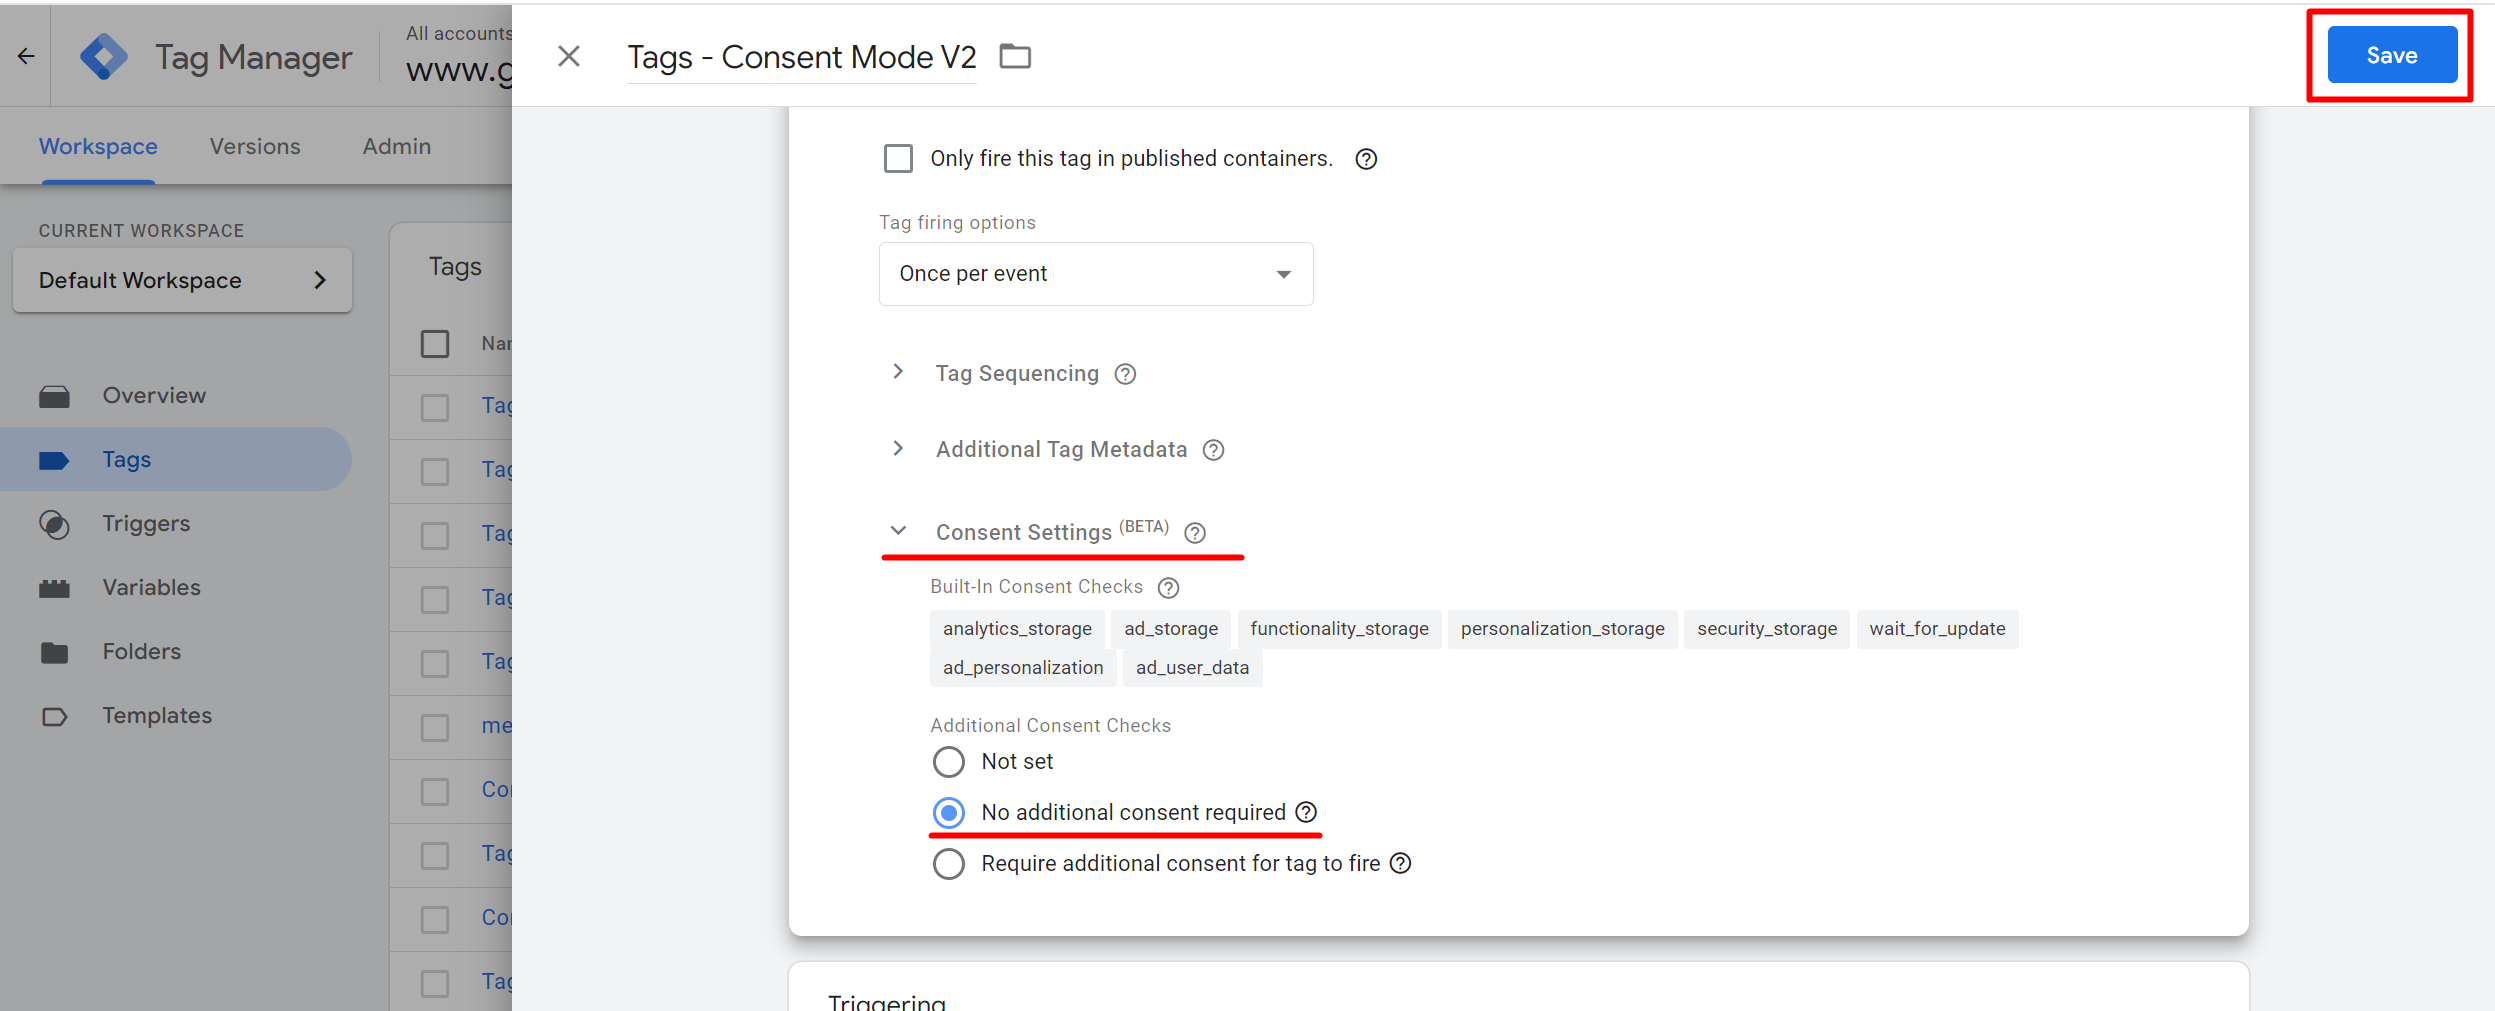
Task: Open the Default Workspace selector
Action: 182,281
